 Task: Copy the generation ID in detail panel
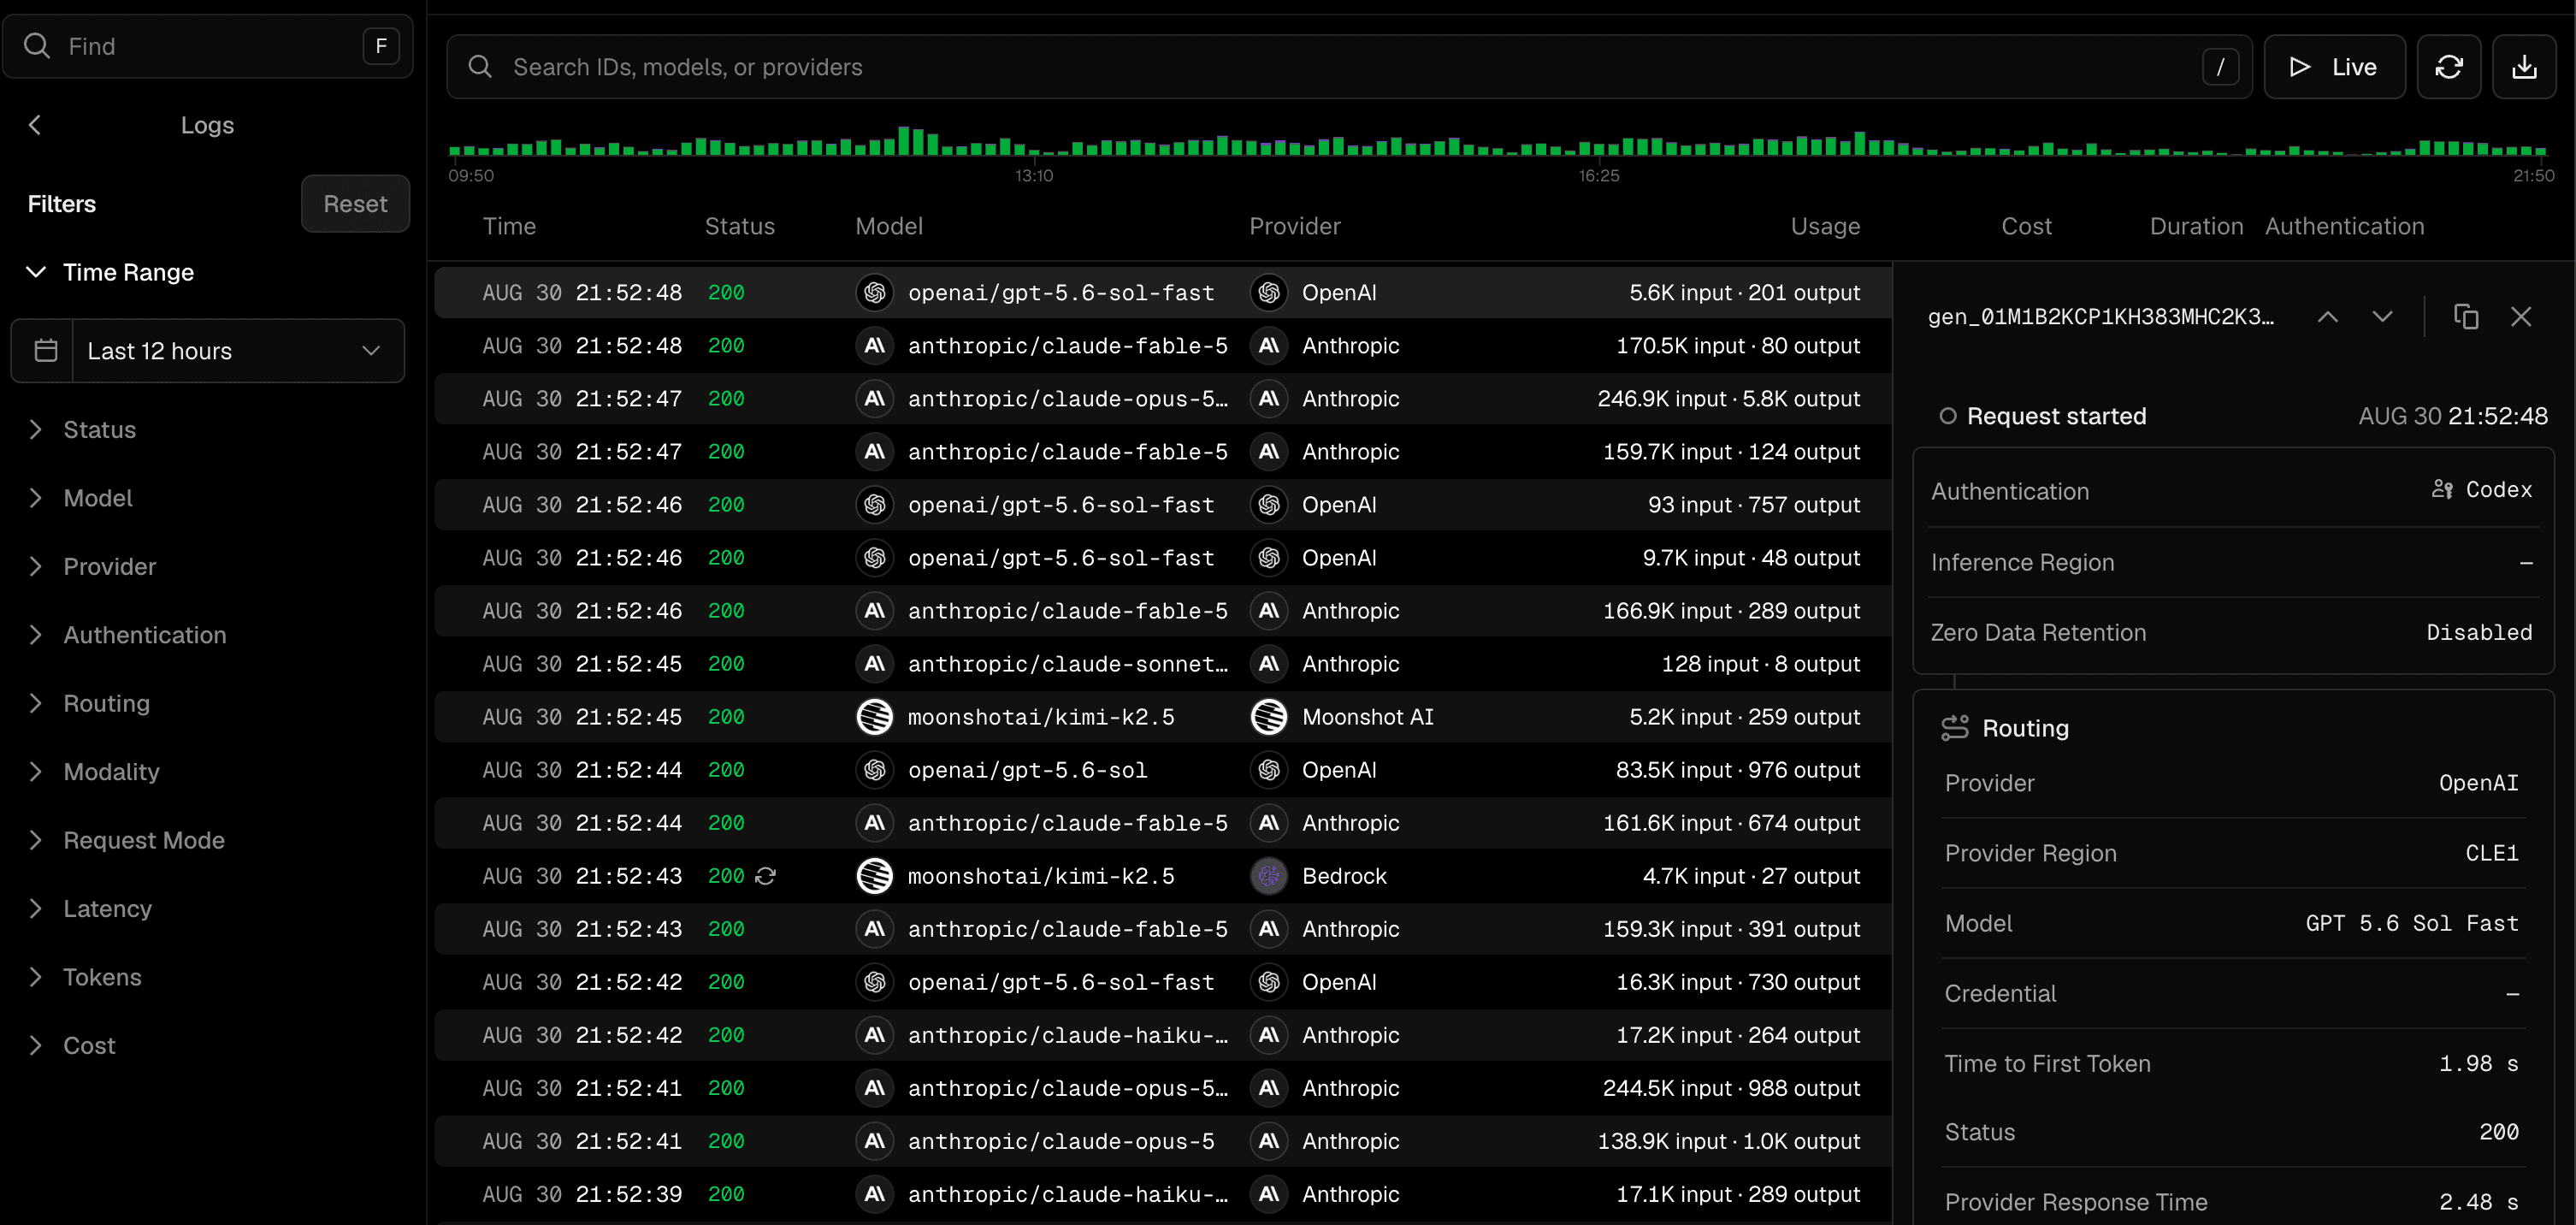pos(2466,317)
